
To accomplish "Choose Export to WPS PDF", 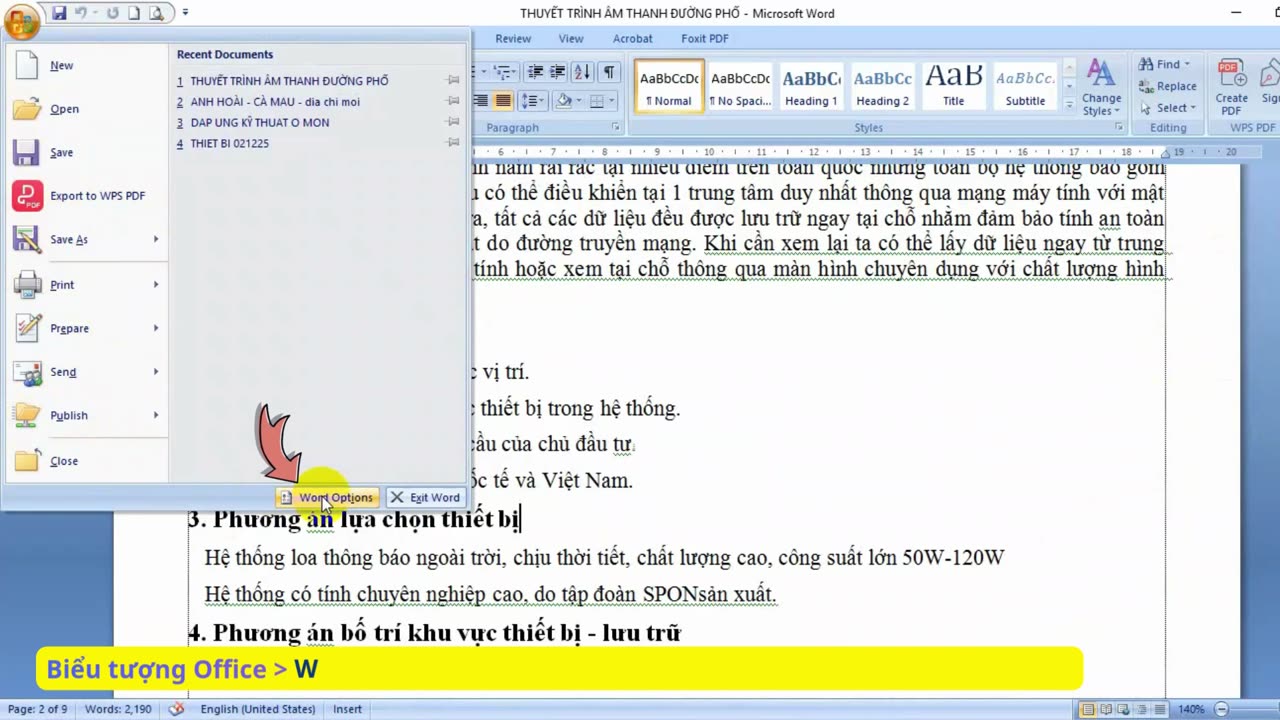I will [x=86, y=196].
